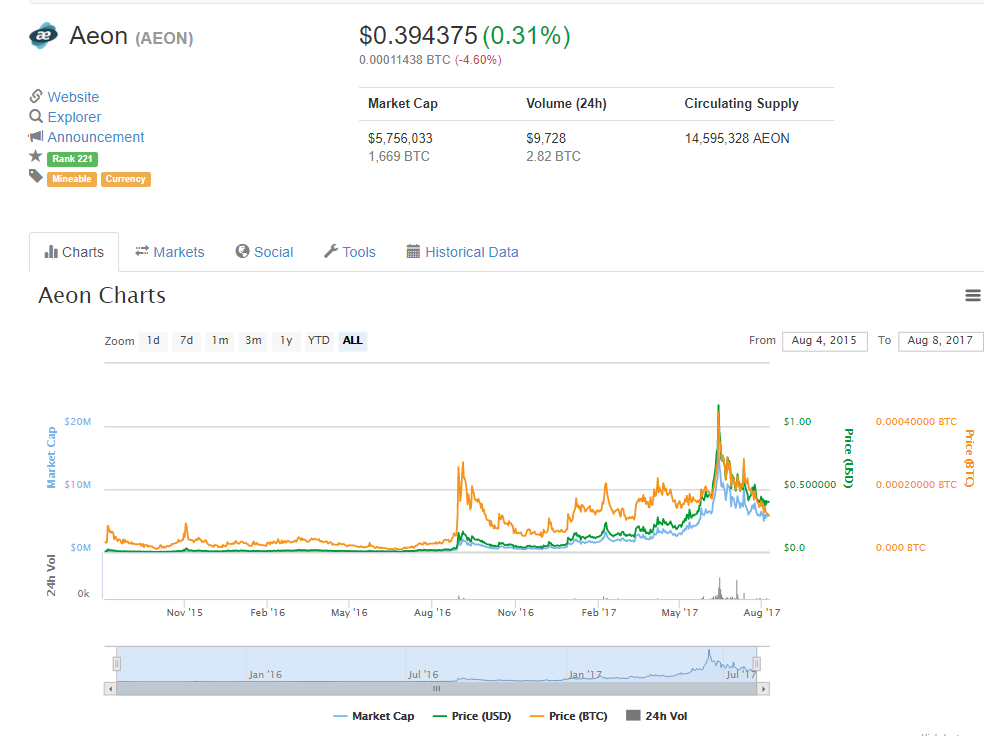
Task: Click the 14,595,328 AEON supply value
Action: 737,138
